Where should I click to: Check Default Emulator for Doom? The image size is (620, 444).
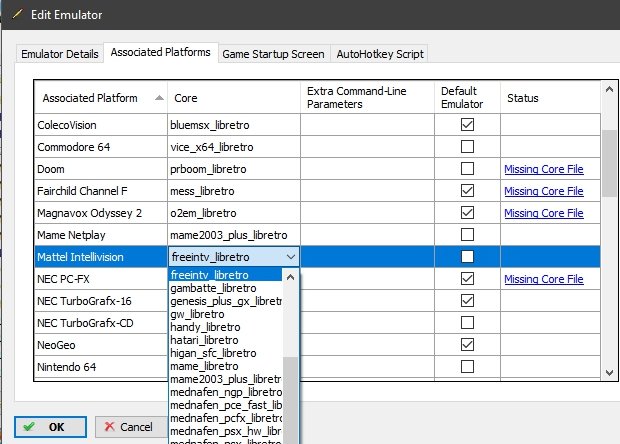point(467,169)
